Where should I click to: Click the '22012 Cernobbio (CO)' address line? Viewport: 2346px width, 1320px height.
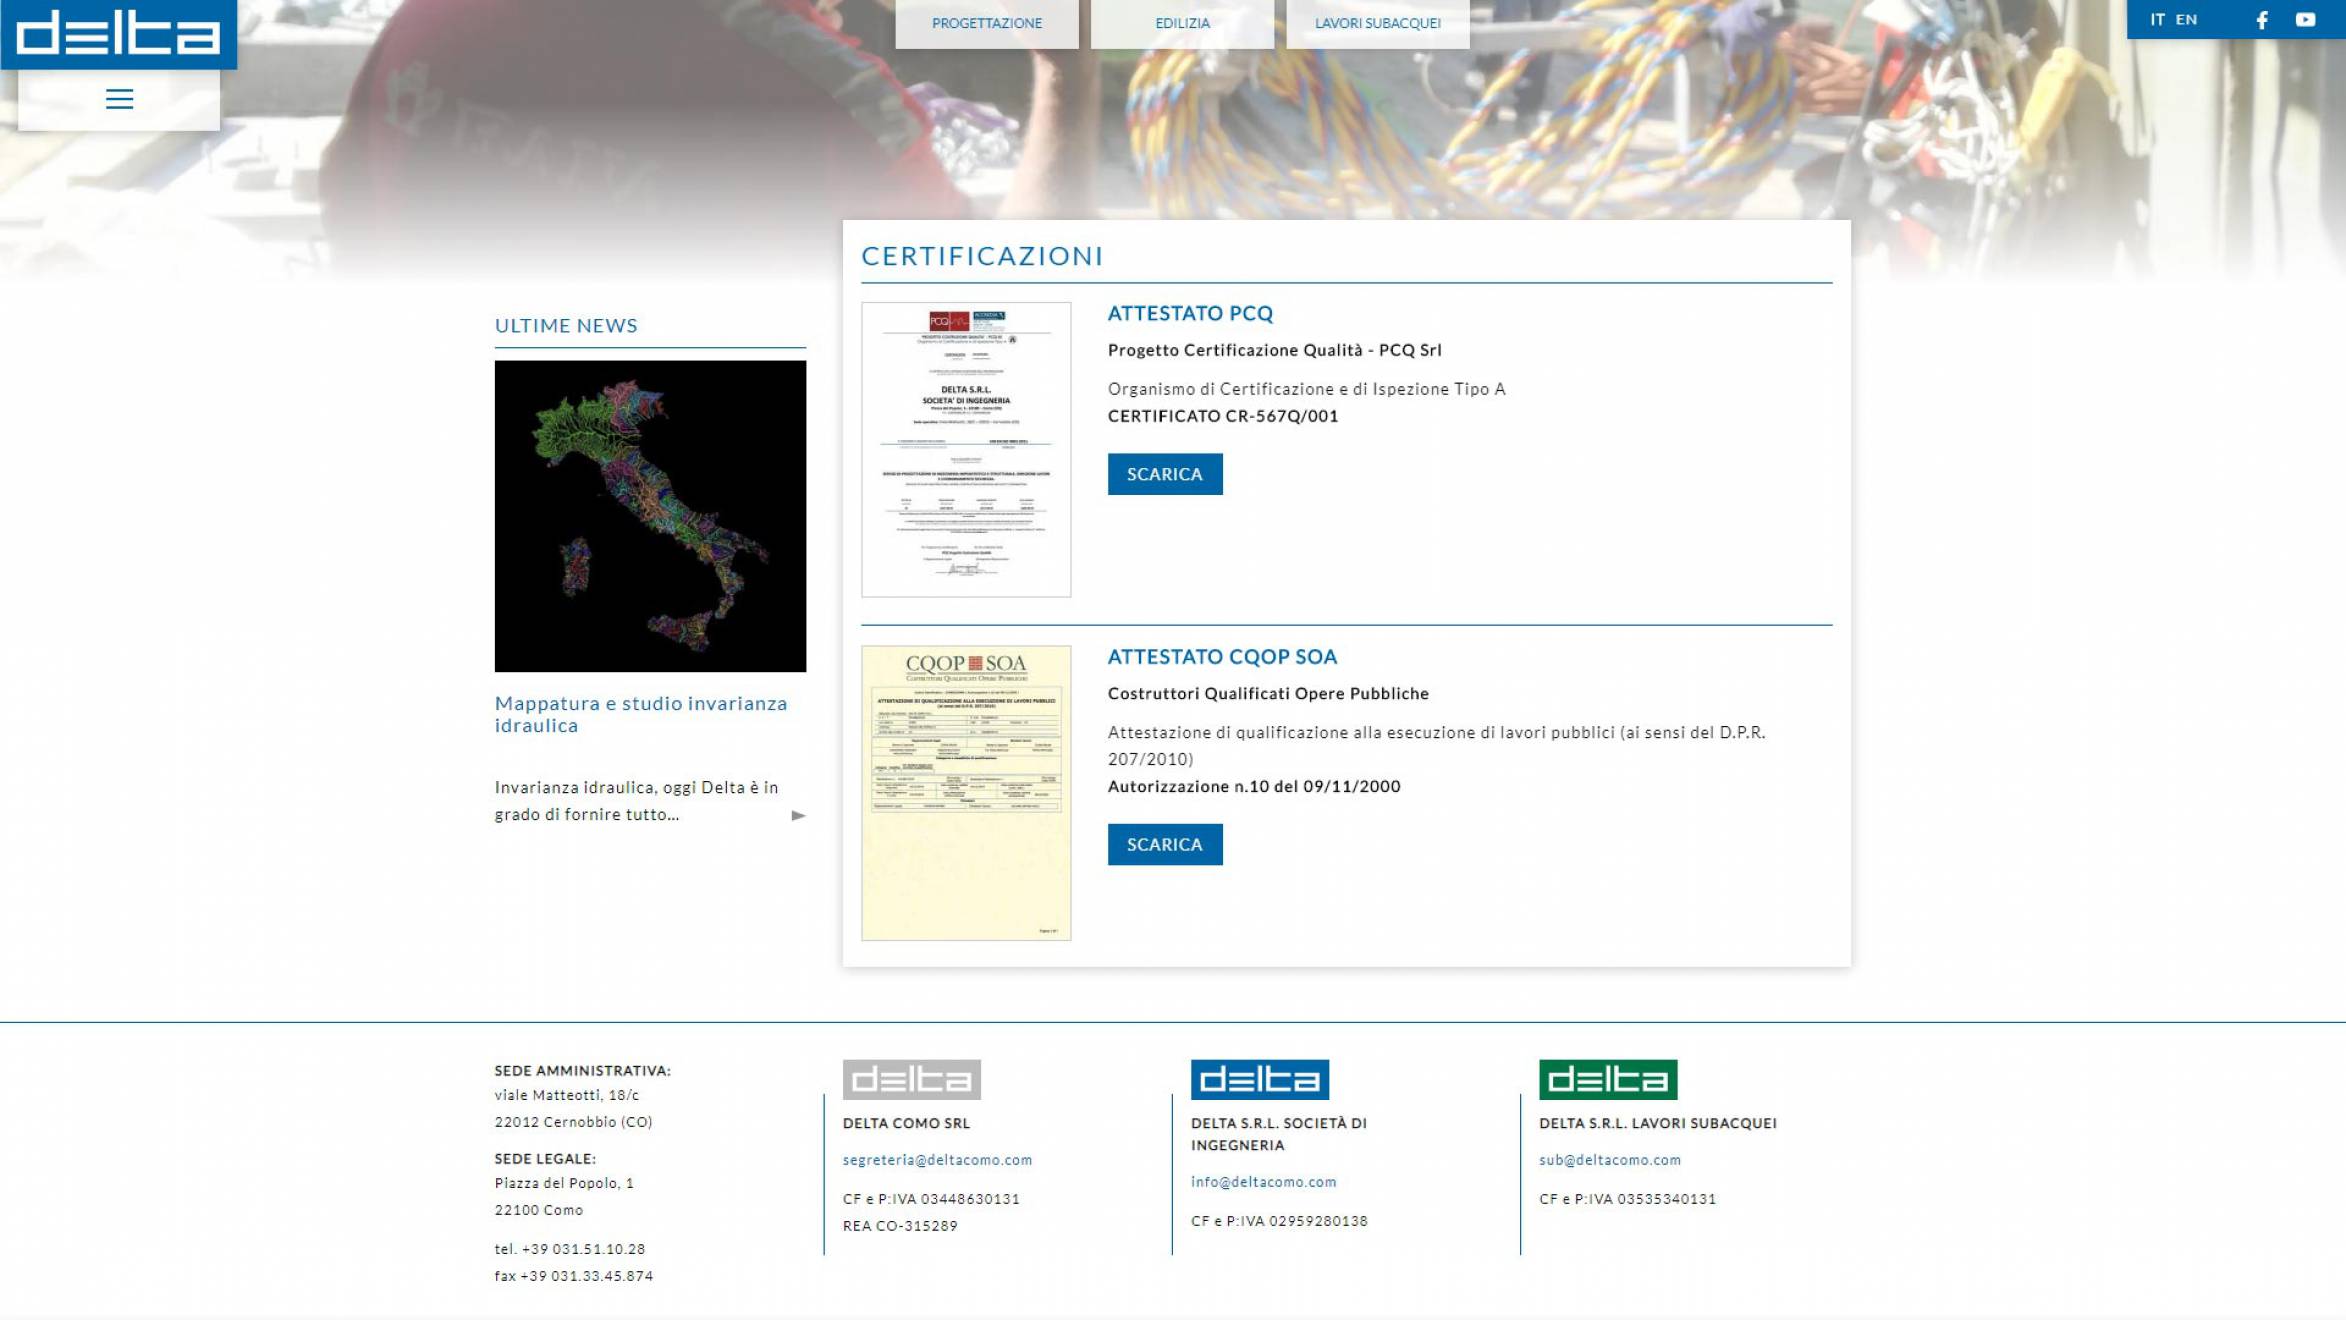(x=573, y=1122)
